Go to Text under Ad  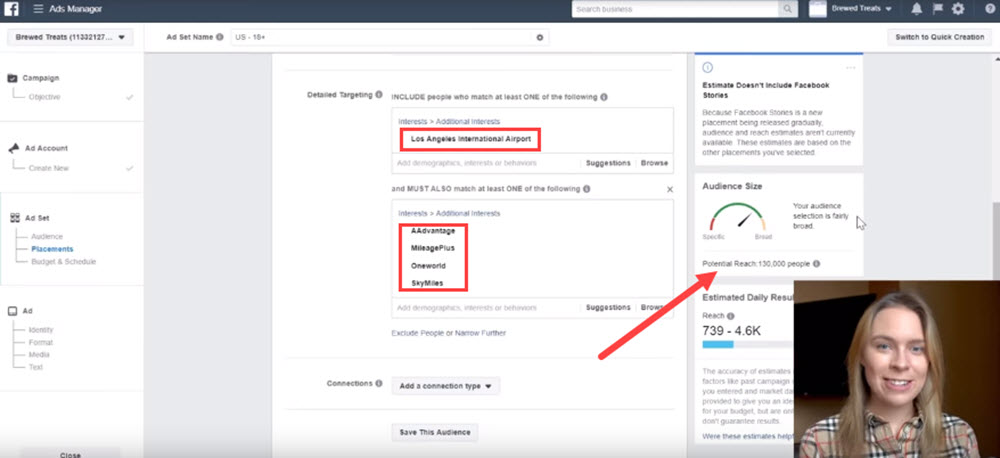[36, 367]
